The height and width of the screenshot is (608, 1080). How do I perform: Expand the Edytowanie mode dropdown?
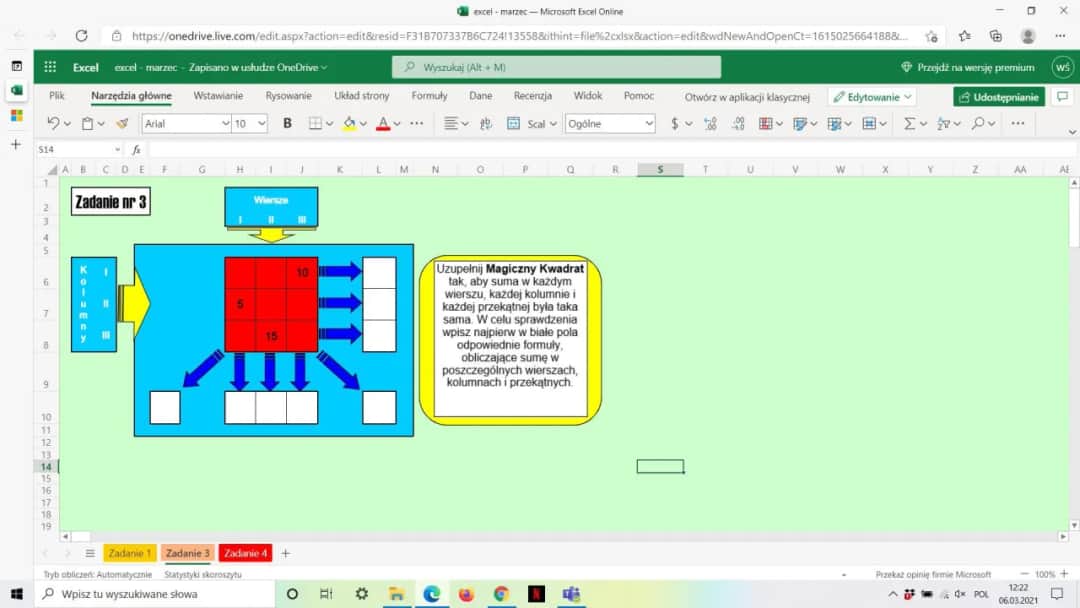[x=908, y=96]
